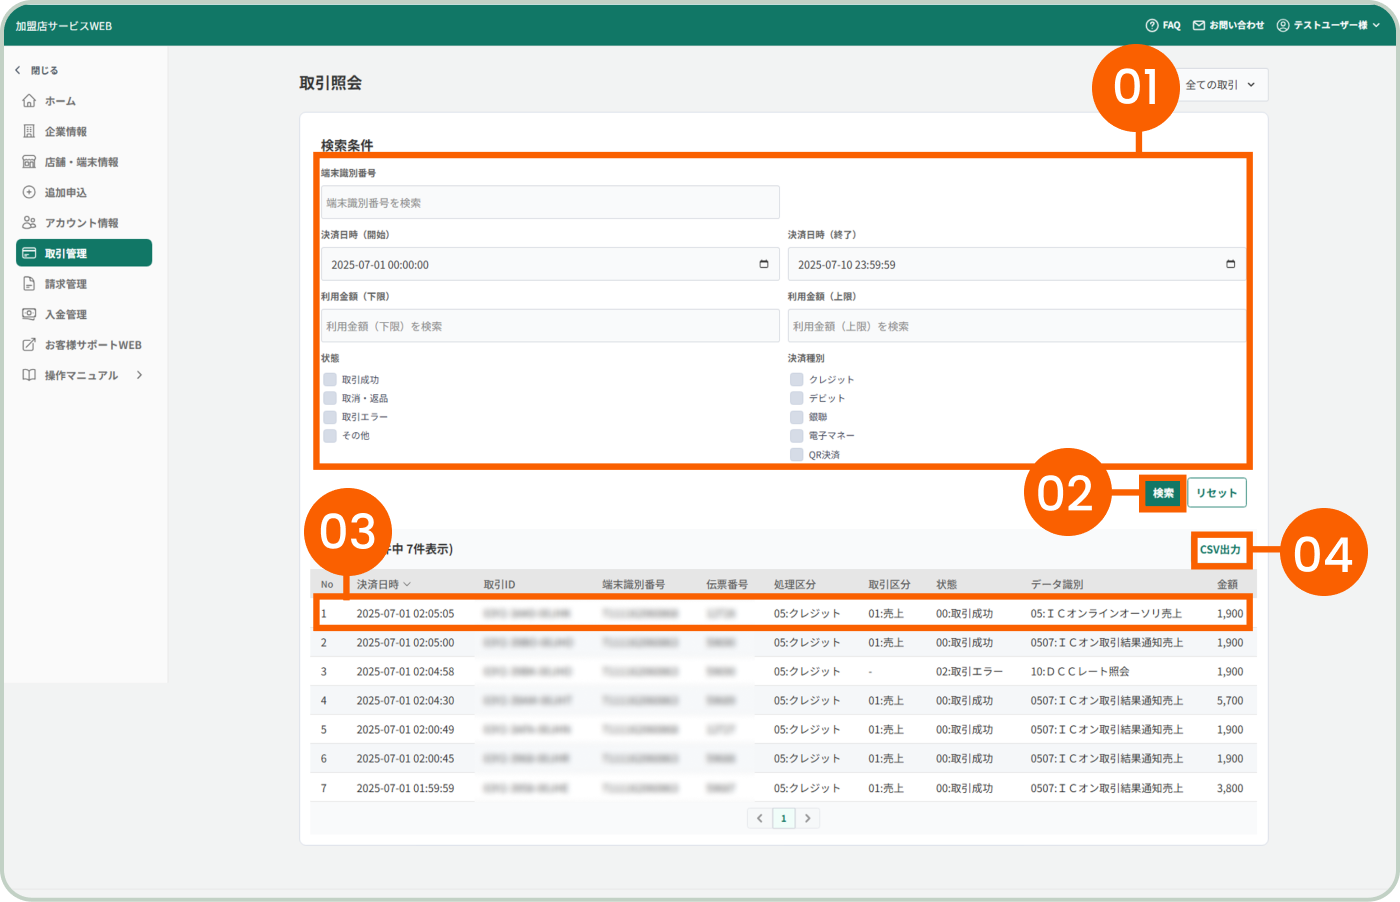Image resolution: width=1400 pixels, height=902 pixels.
Task: Click the 追加申込 plus-circle icon
Action: [x=29, y=192]
